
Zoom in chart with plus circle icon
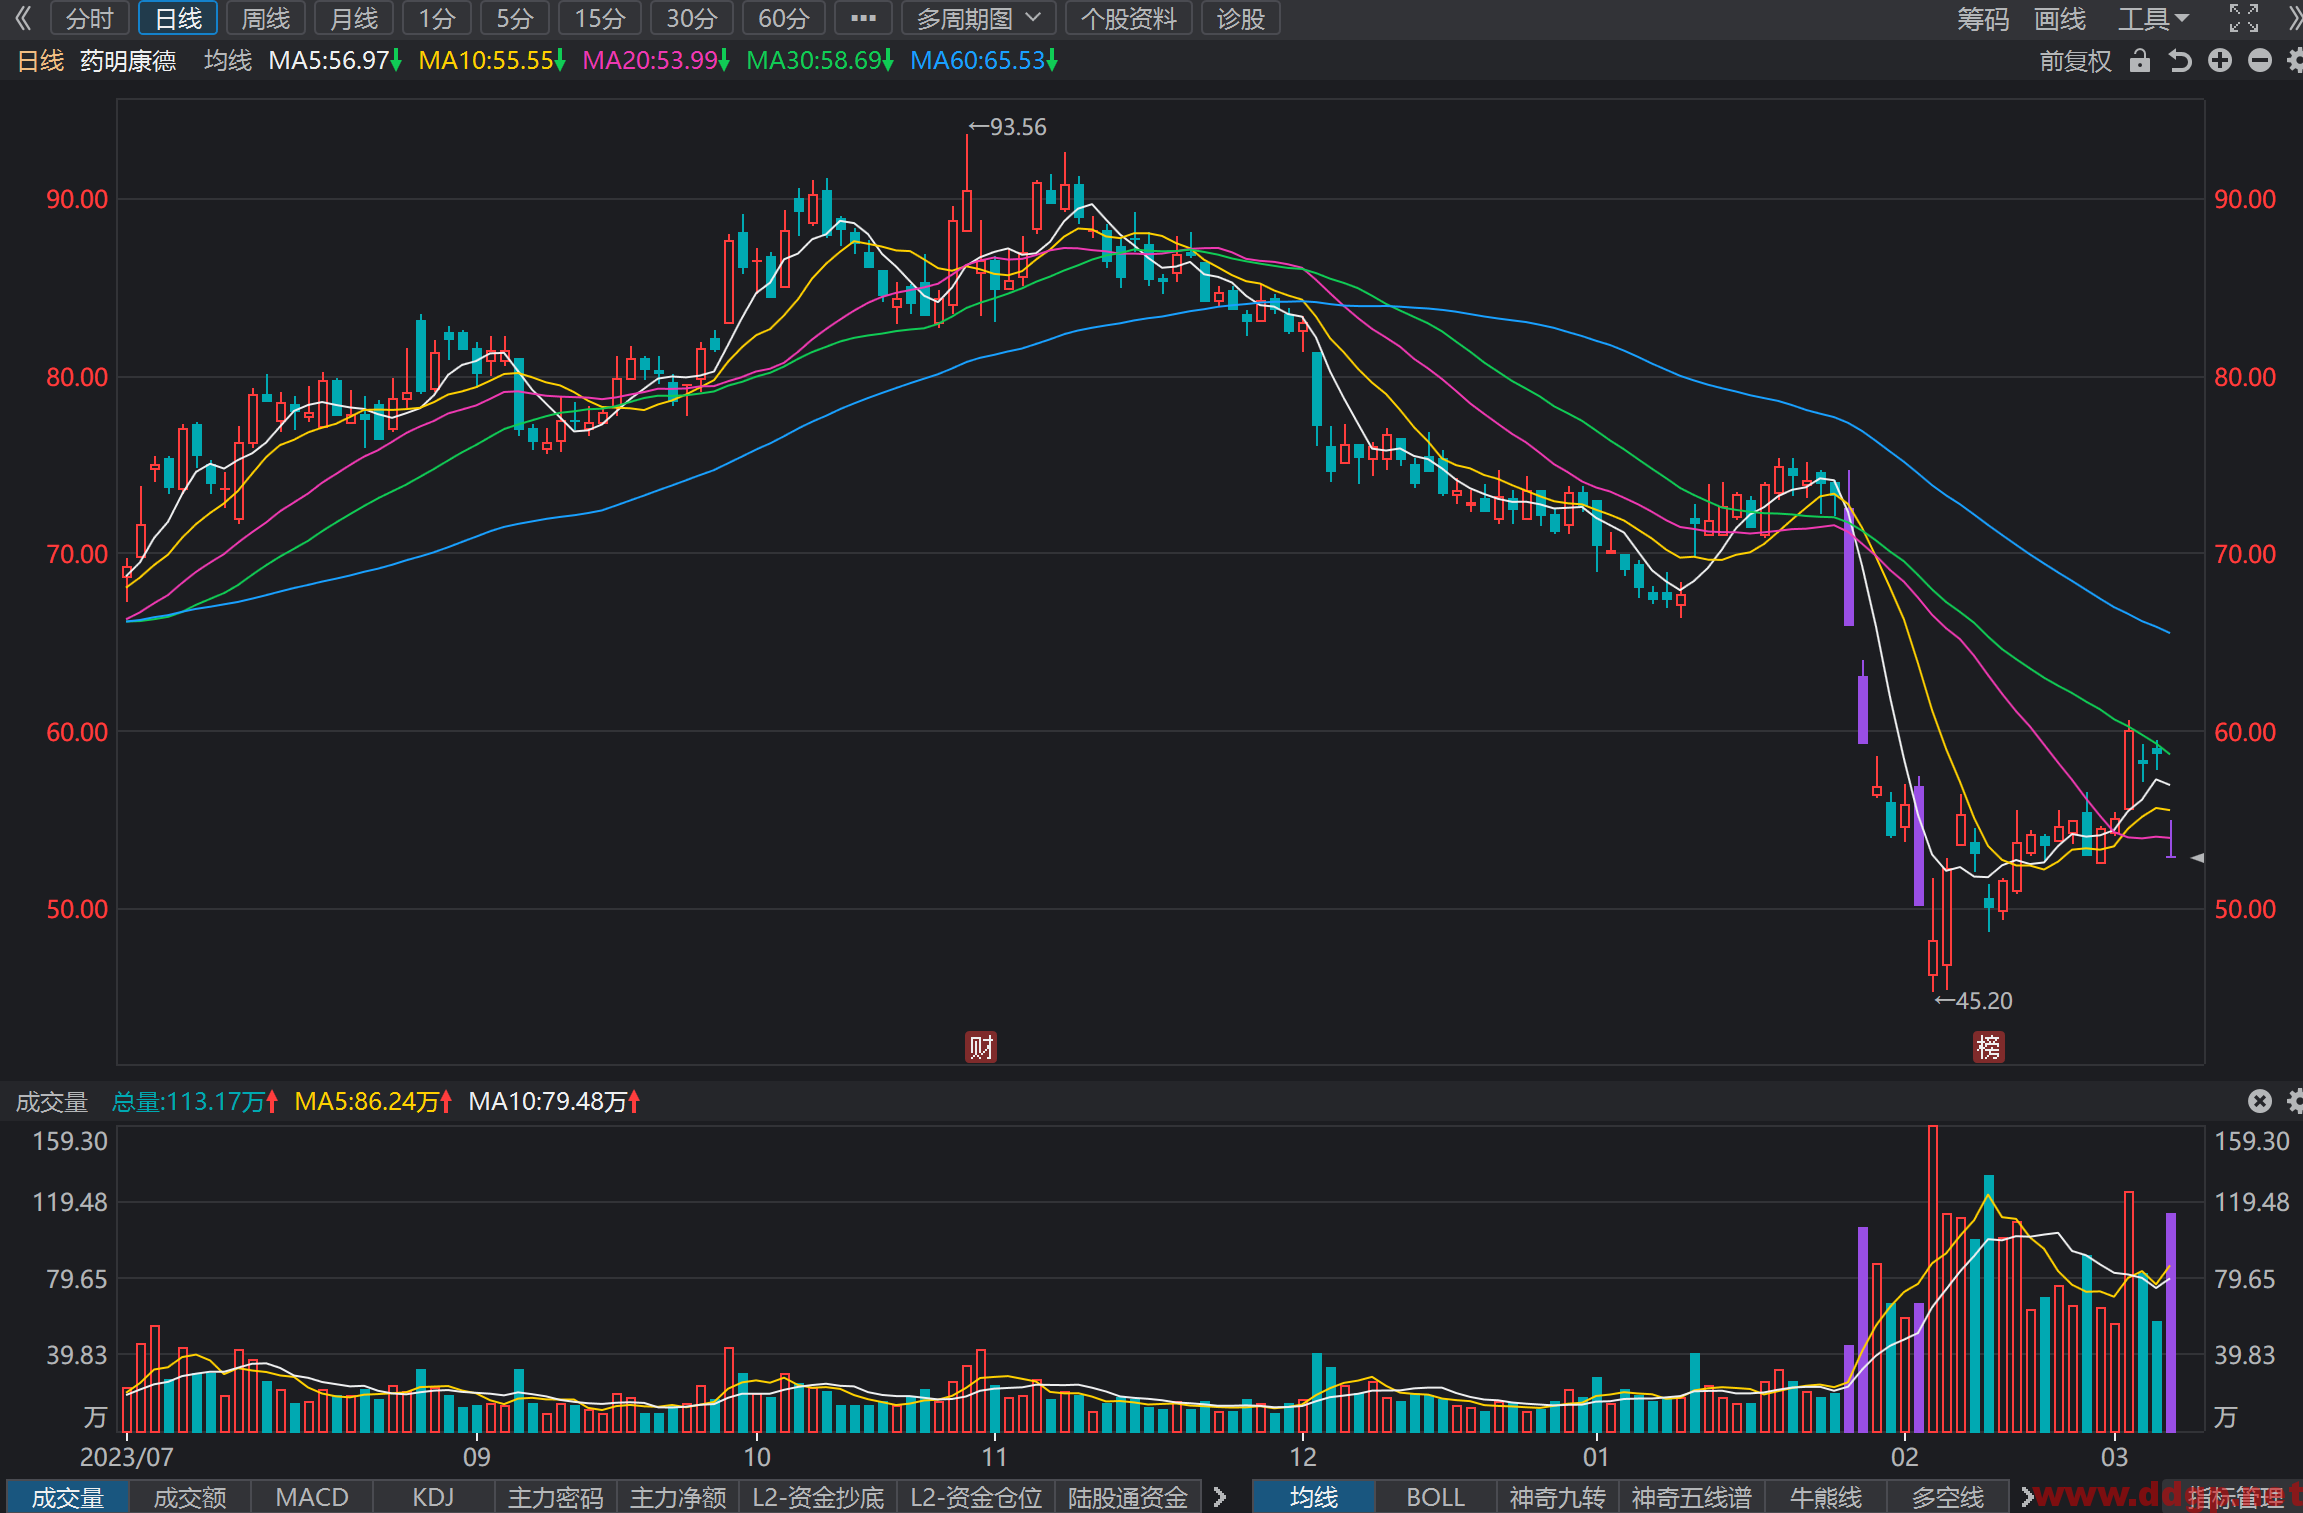[2220, 61]
